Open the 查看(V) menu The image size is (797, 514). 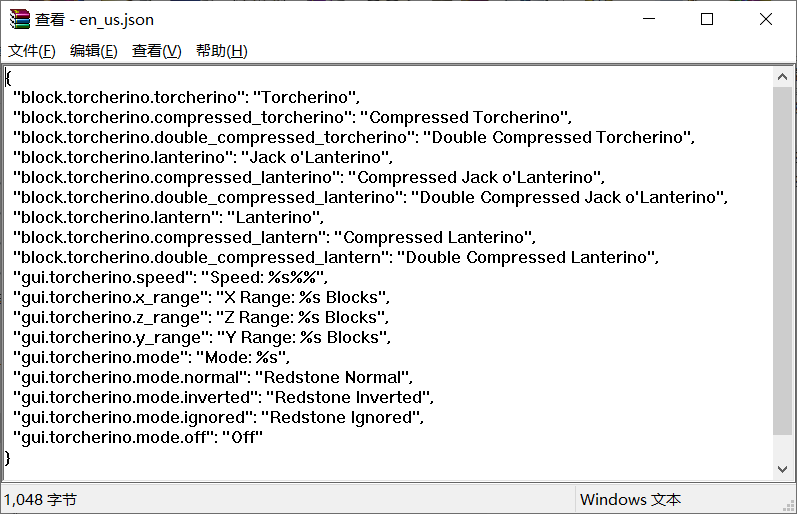click(x=156, y=51)
